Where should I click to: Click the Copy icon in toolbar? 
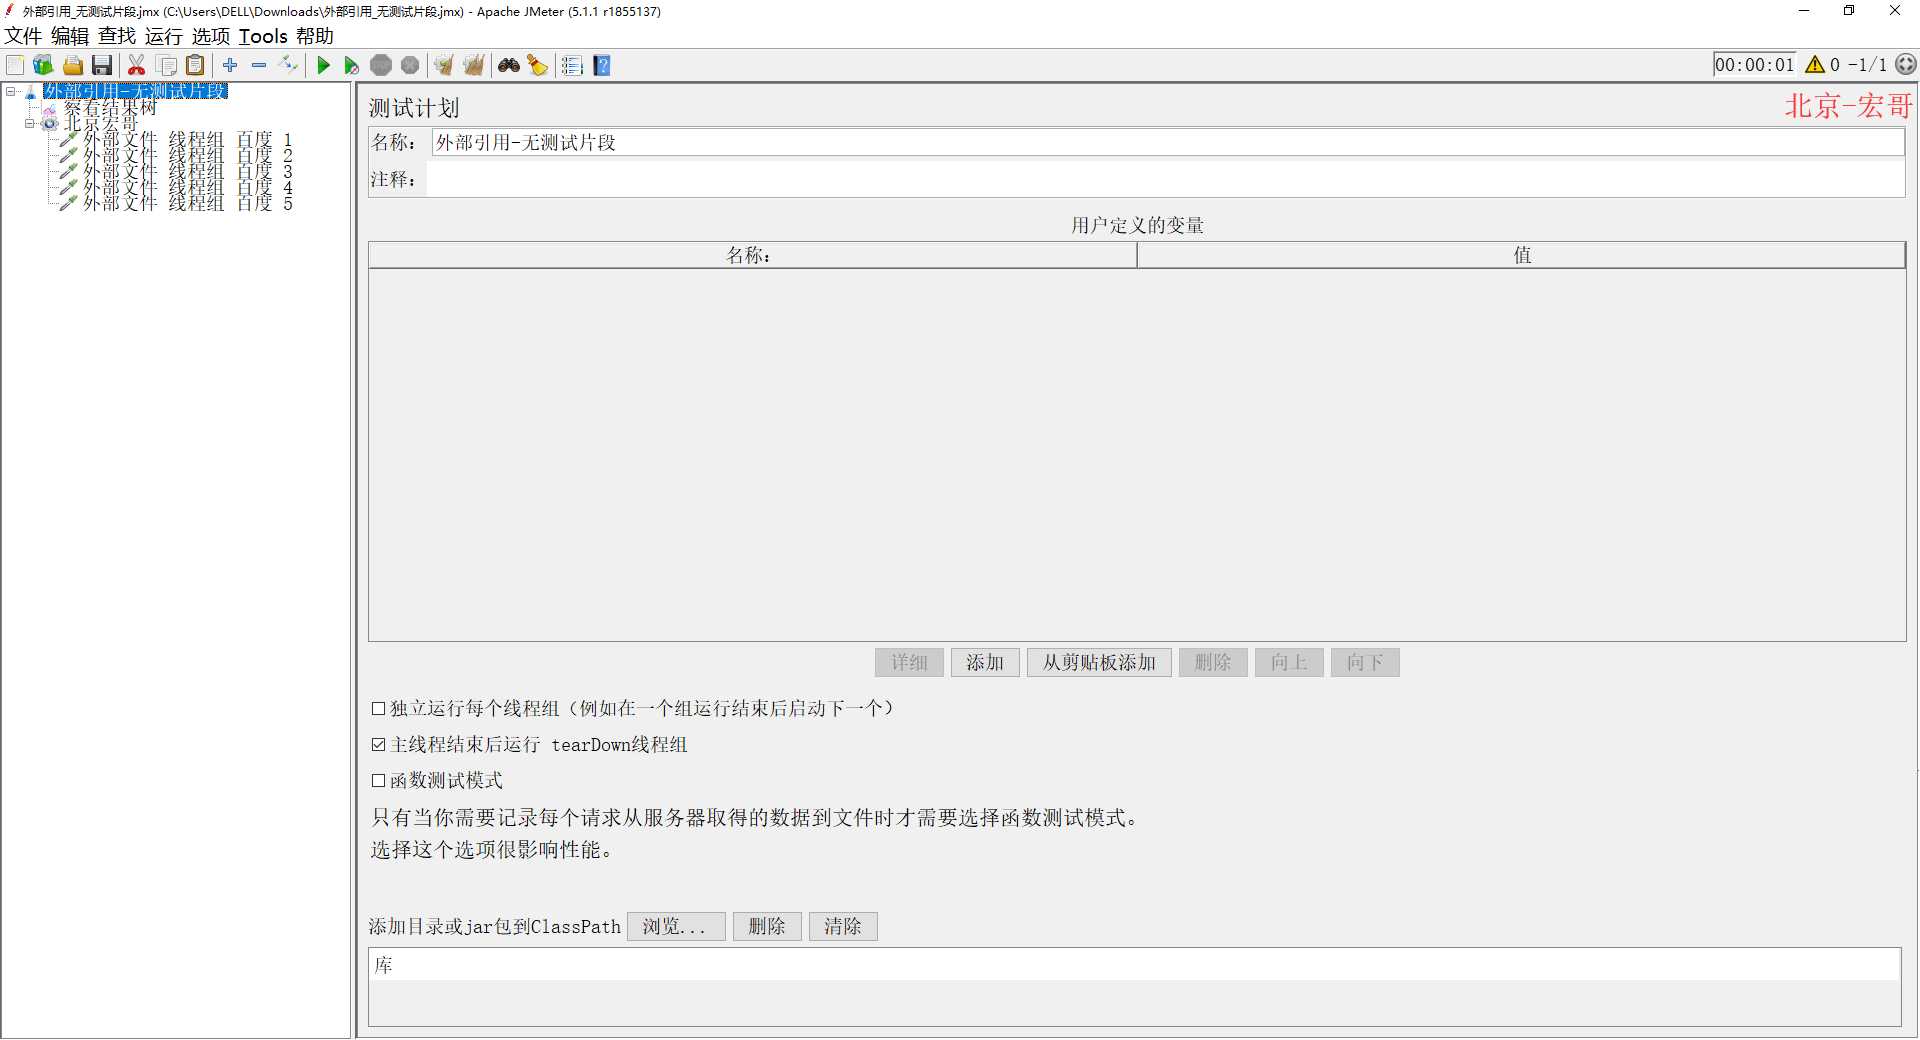pyautogui.click(x=167, y=65)
